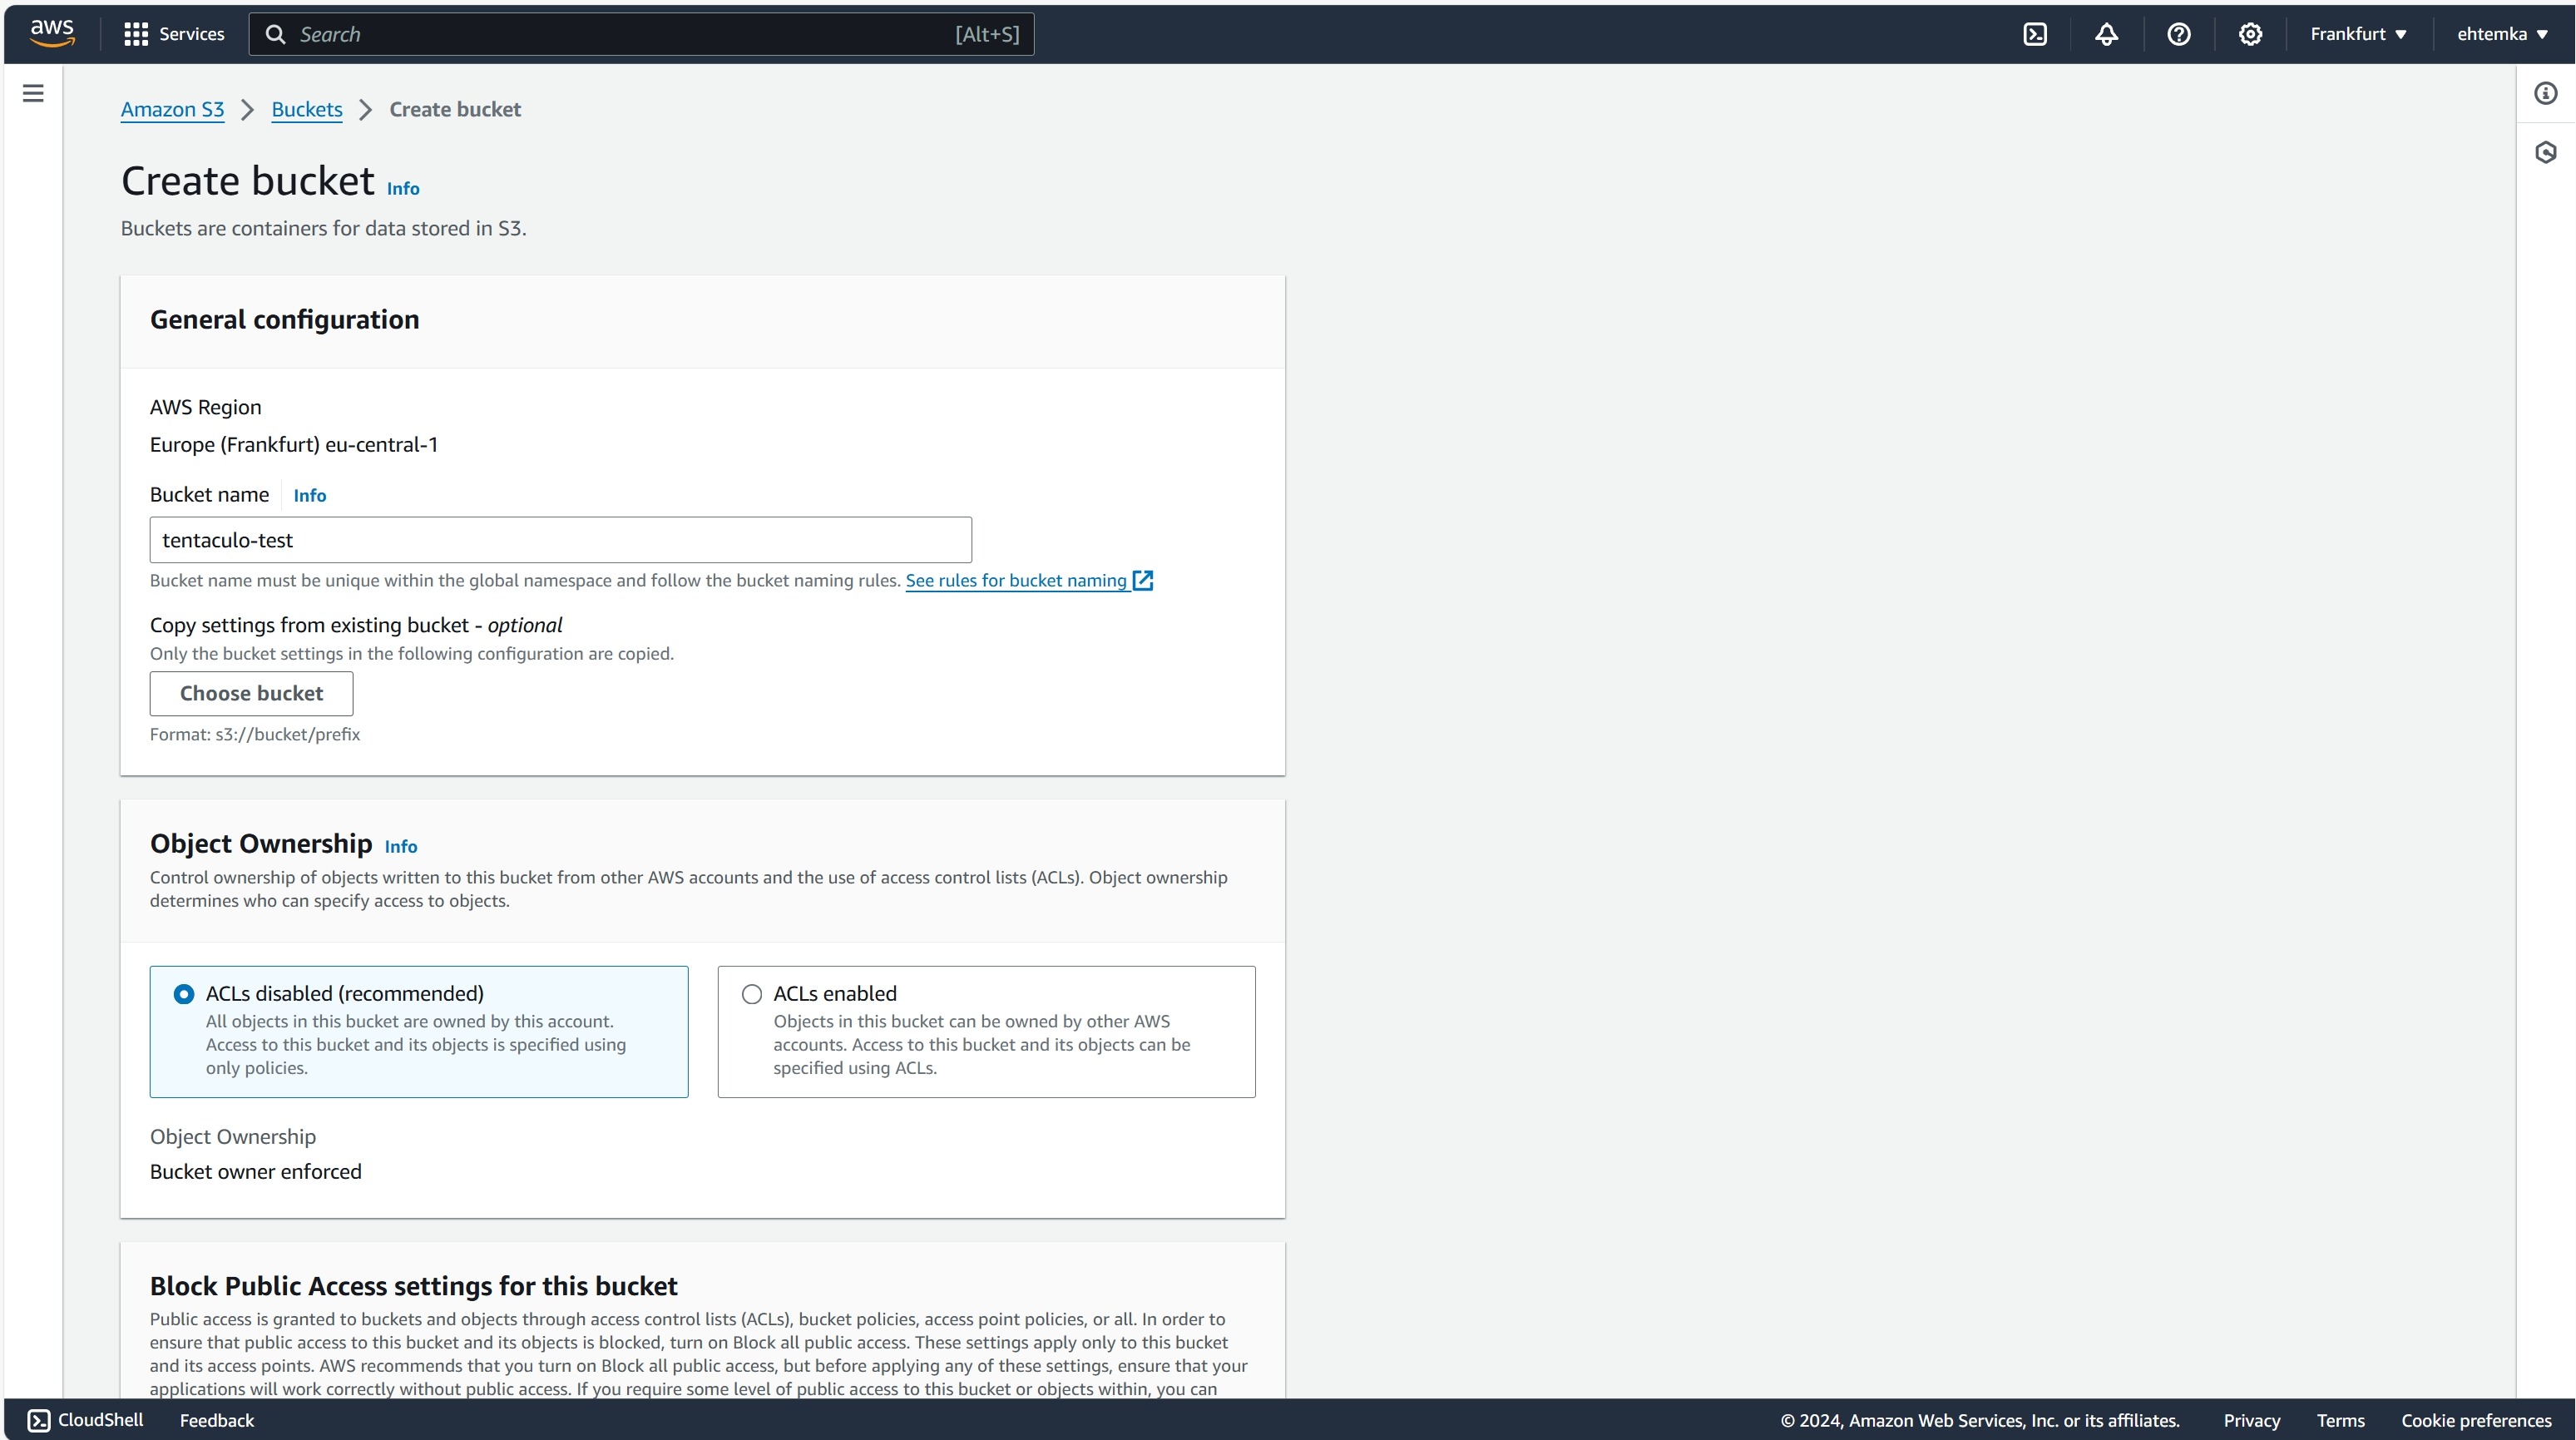Click the General configuration heading
This screenshot has width=2576, height=1440.
pyautogui.click(x=285, y=319)
